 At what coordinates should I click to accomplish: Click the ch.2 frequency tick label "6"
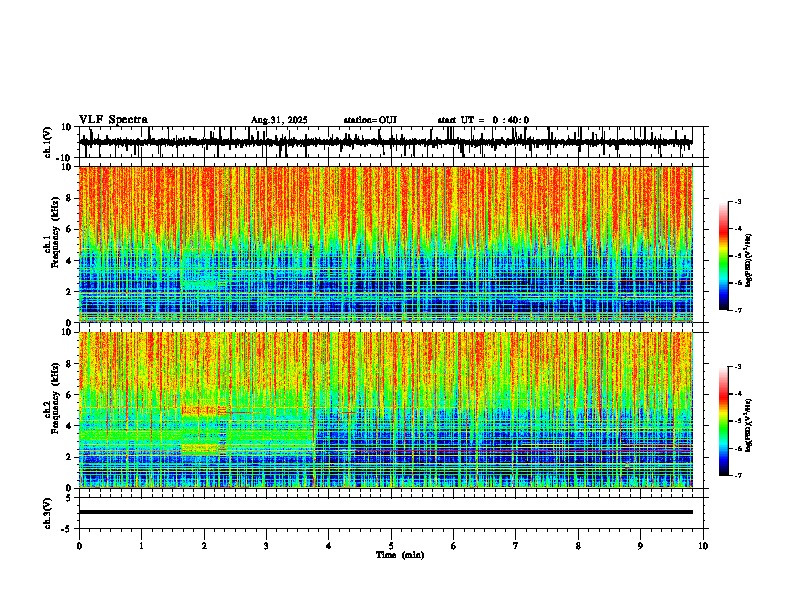coord(69,395)
